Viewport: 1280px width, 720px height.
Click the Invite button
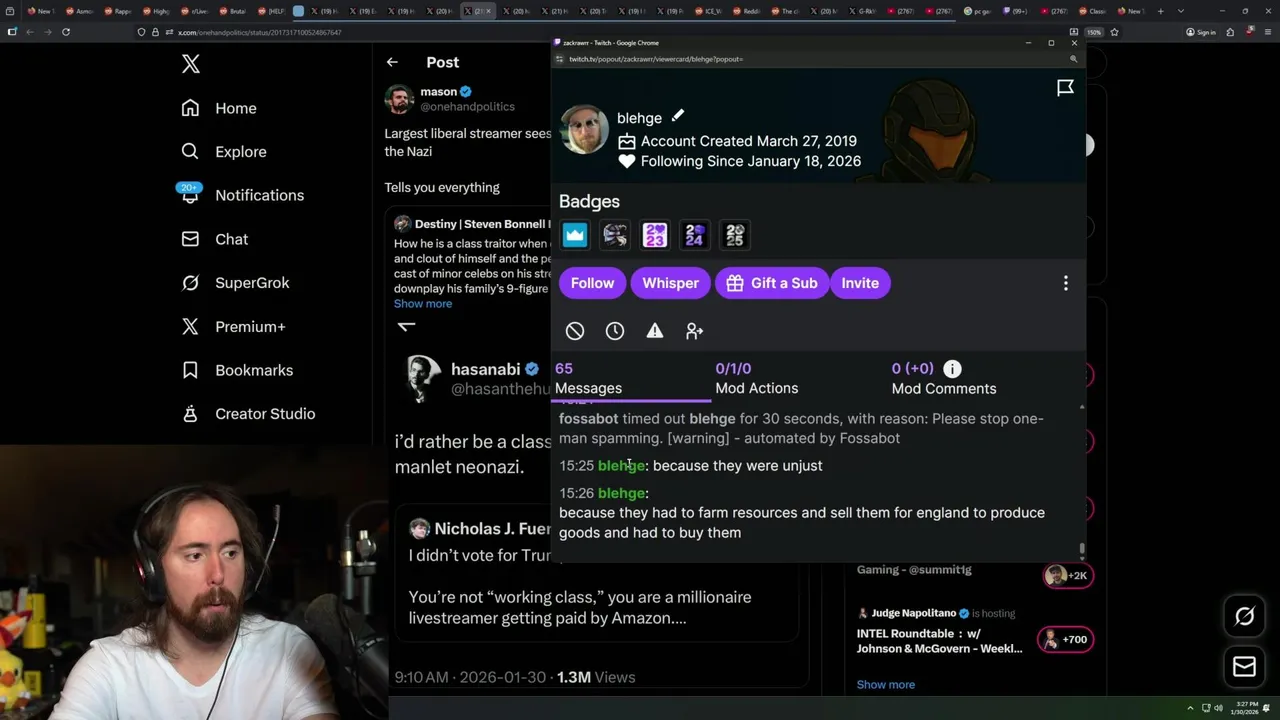tap(860, 283)
